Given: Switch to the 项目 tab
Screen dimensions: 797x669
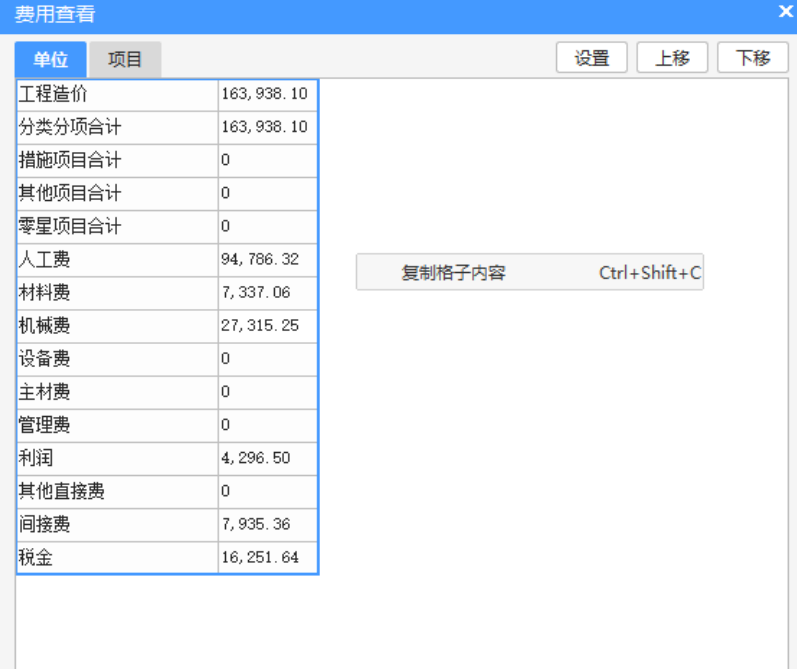Looking at the screenshot, I should 125,59.
